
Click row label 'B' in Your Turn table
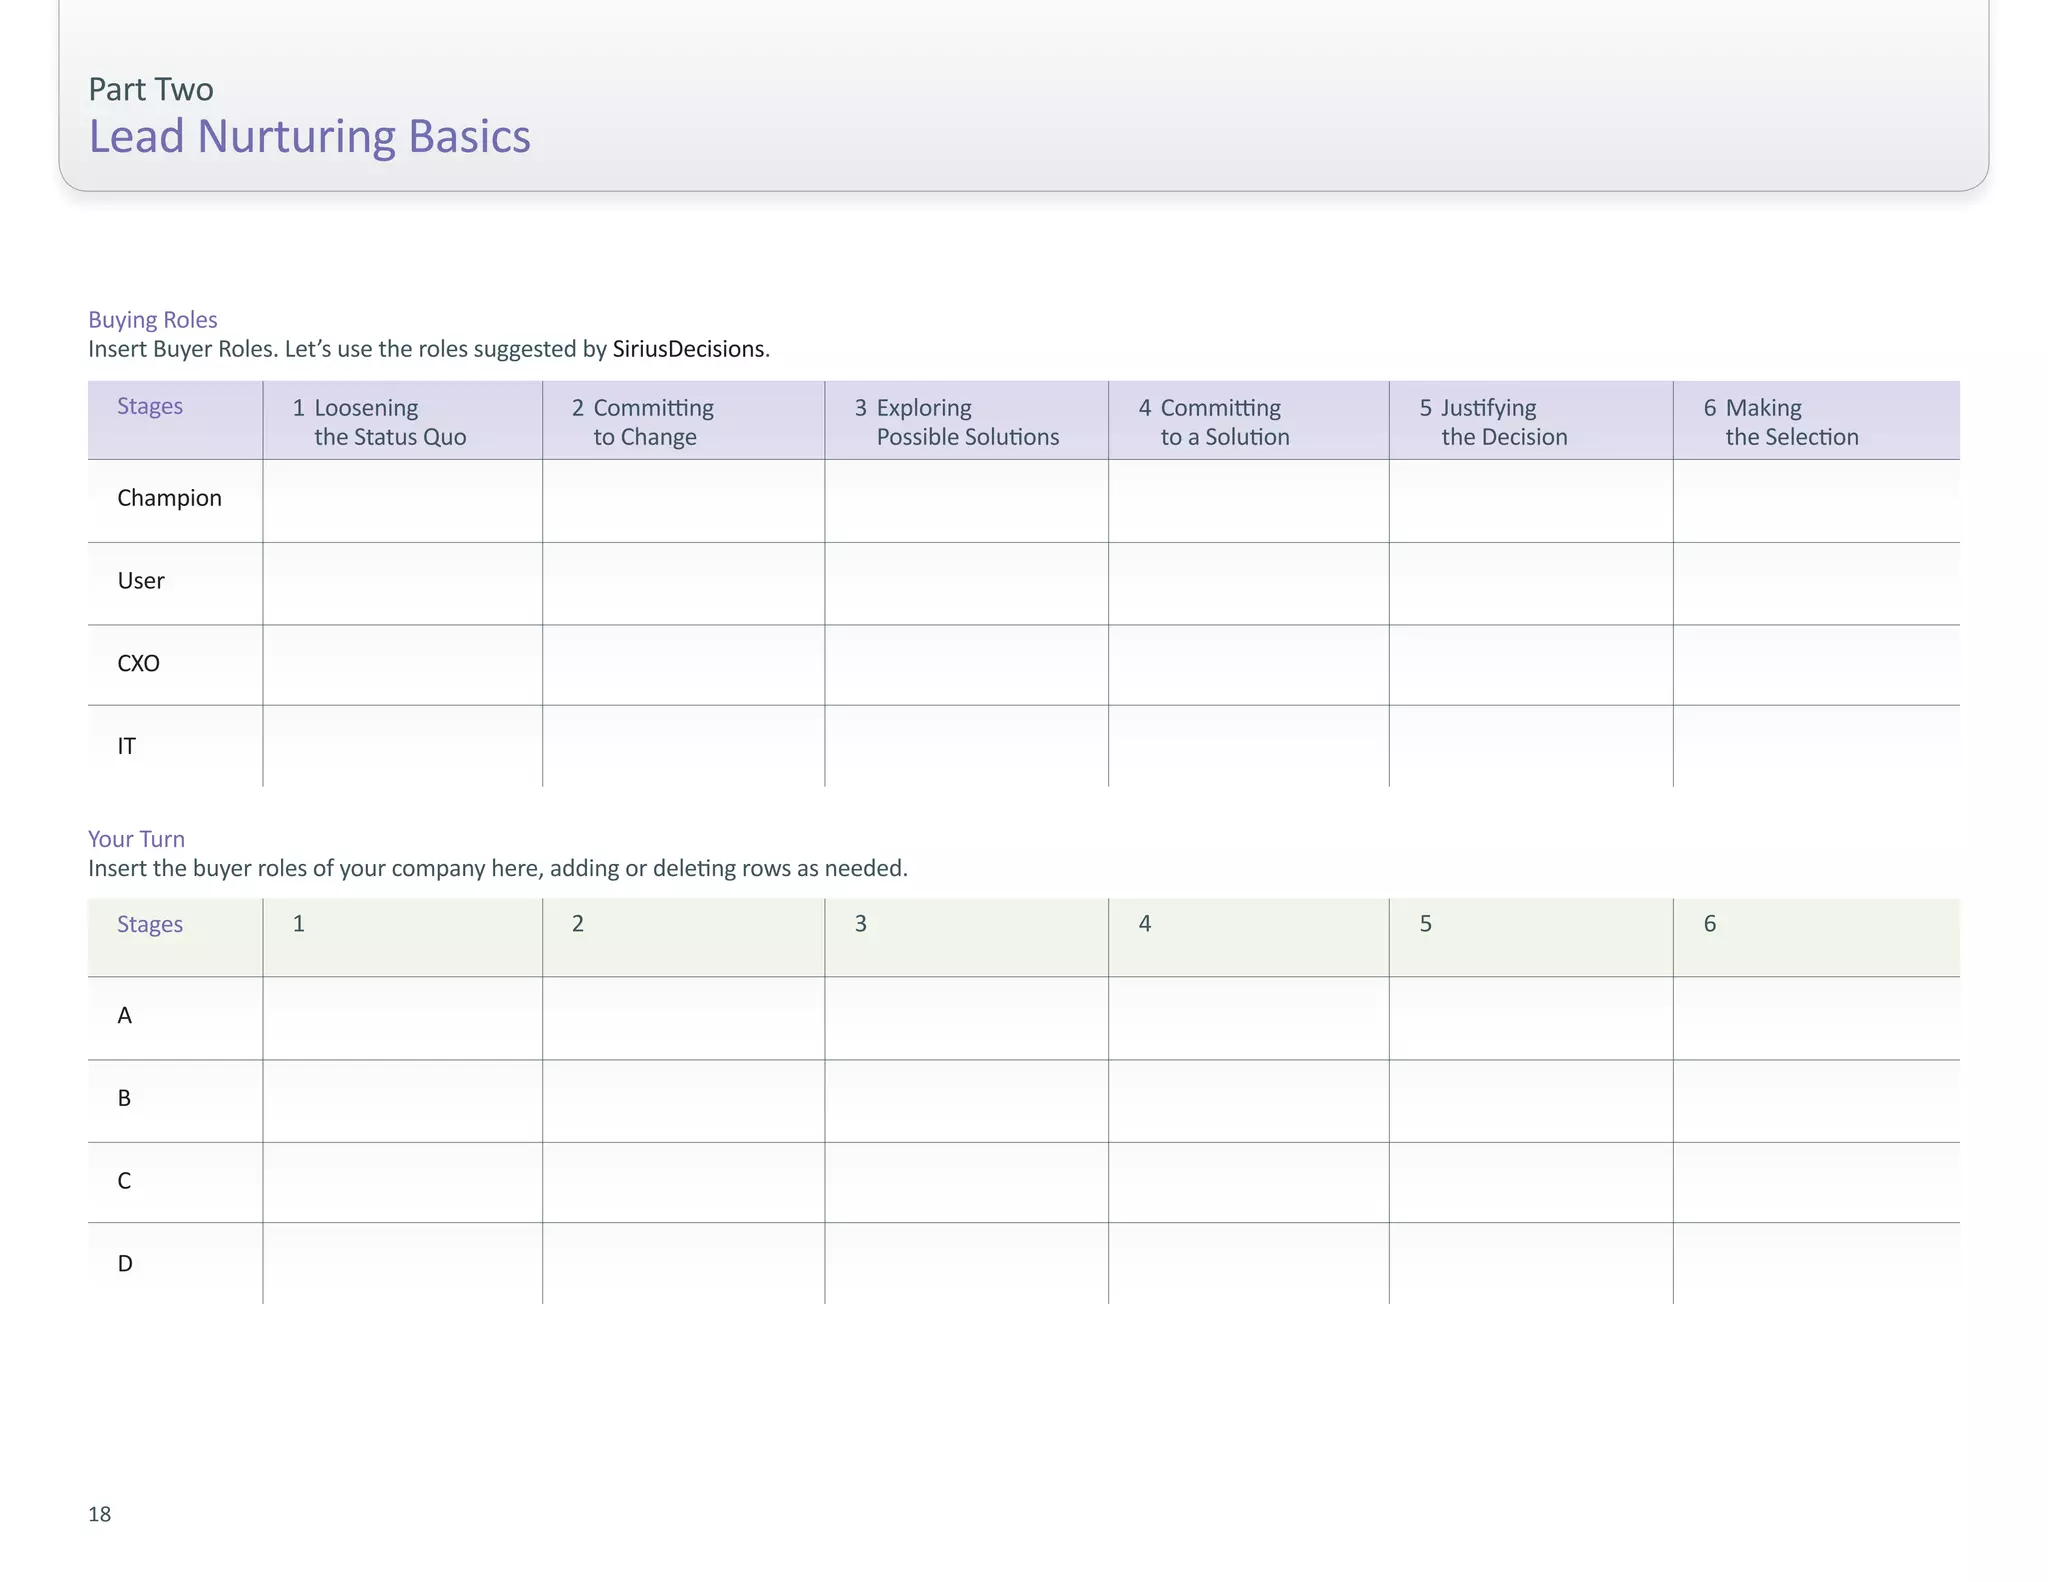tap(124, 1098)
